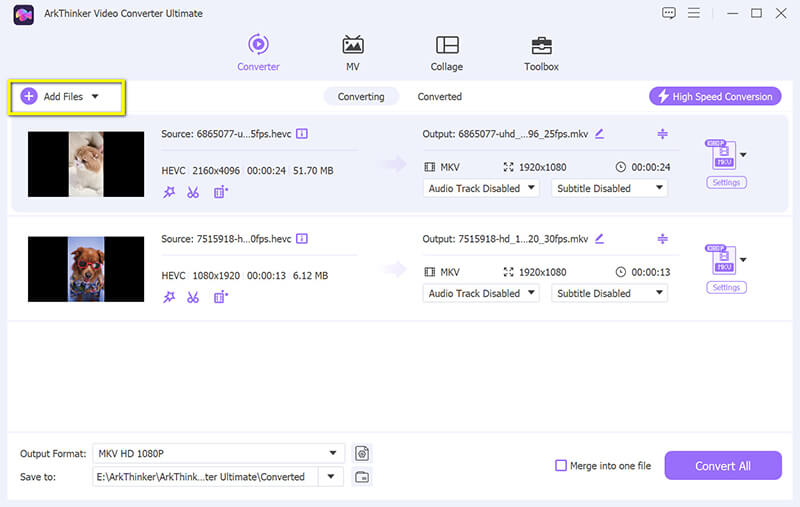Click the ArkThinker app logo
The height and width of the screenshot is (507, 800).
[23, 14]
